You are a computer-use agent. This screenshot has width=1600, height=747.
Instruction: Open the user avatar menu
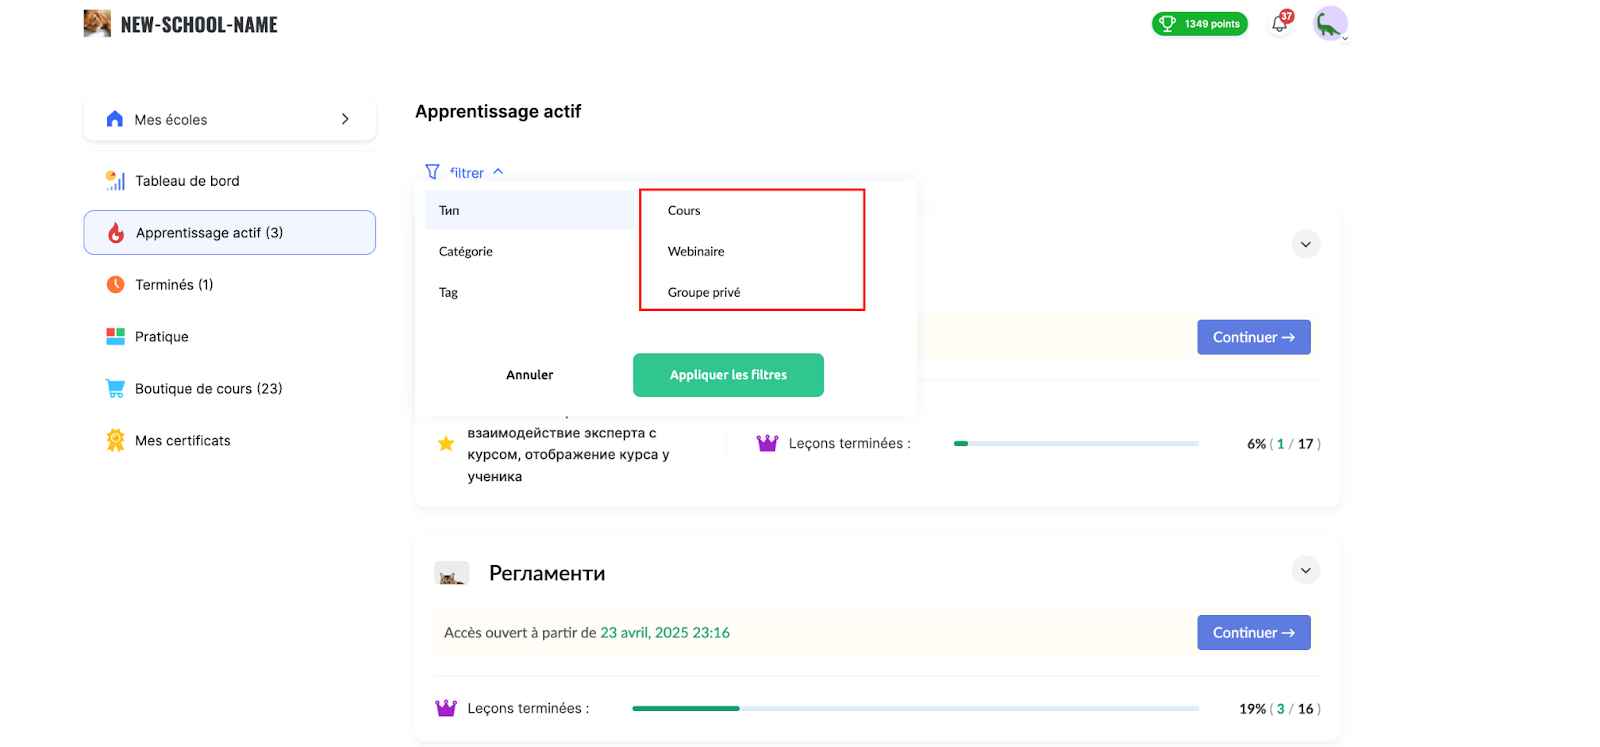1330,24
